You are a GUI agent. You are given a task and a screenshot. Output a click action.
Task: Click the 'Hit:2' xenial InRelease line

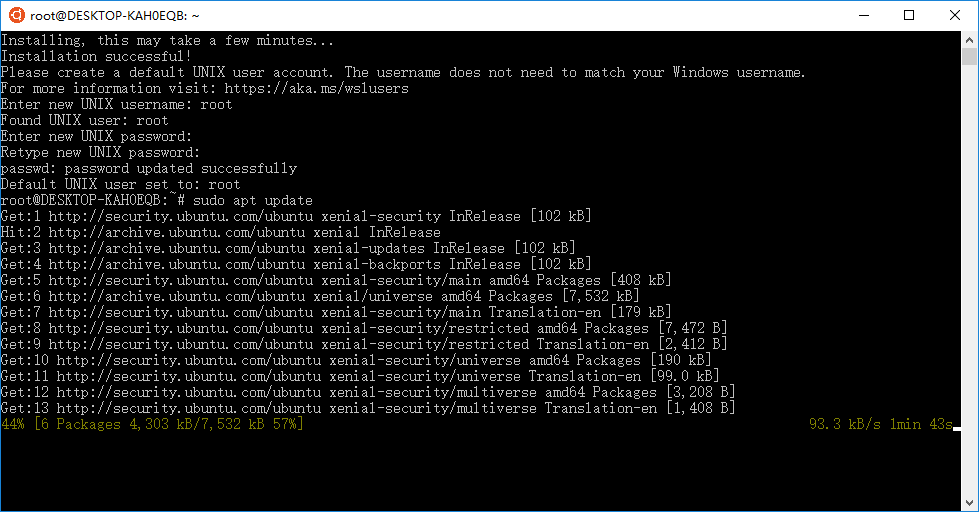(x=220, y=233)
